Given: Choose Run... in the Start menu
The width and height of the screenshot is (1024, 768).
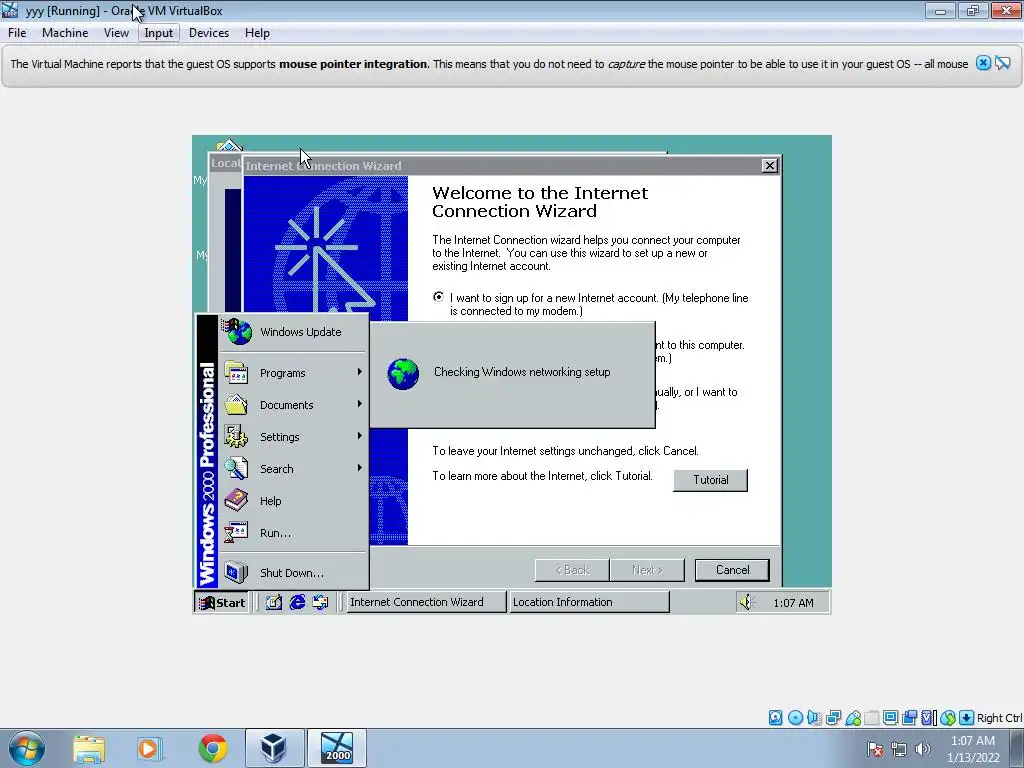Looking at the screenshot, I should (293, 533).
